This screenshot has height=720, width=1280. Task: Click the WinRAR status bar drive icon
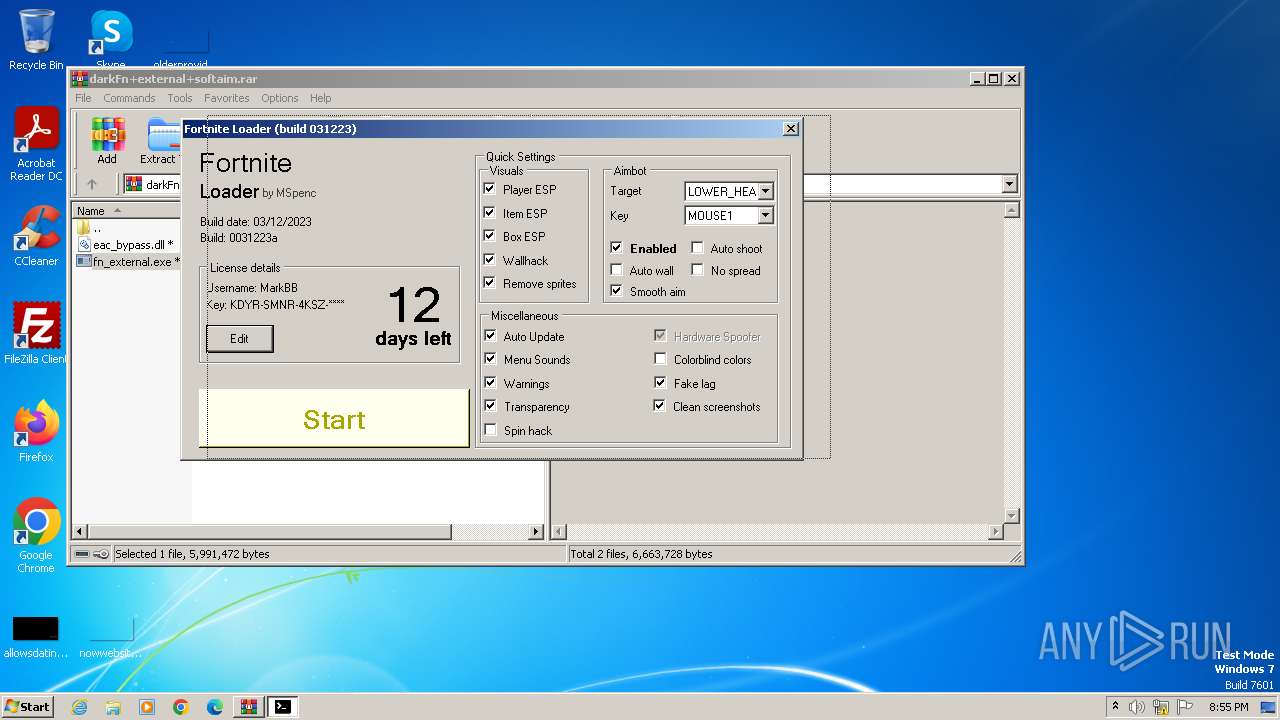point(82,554)
